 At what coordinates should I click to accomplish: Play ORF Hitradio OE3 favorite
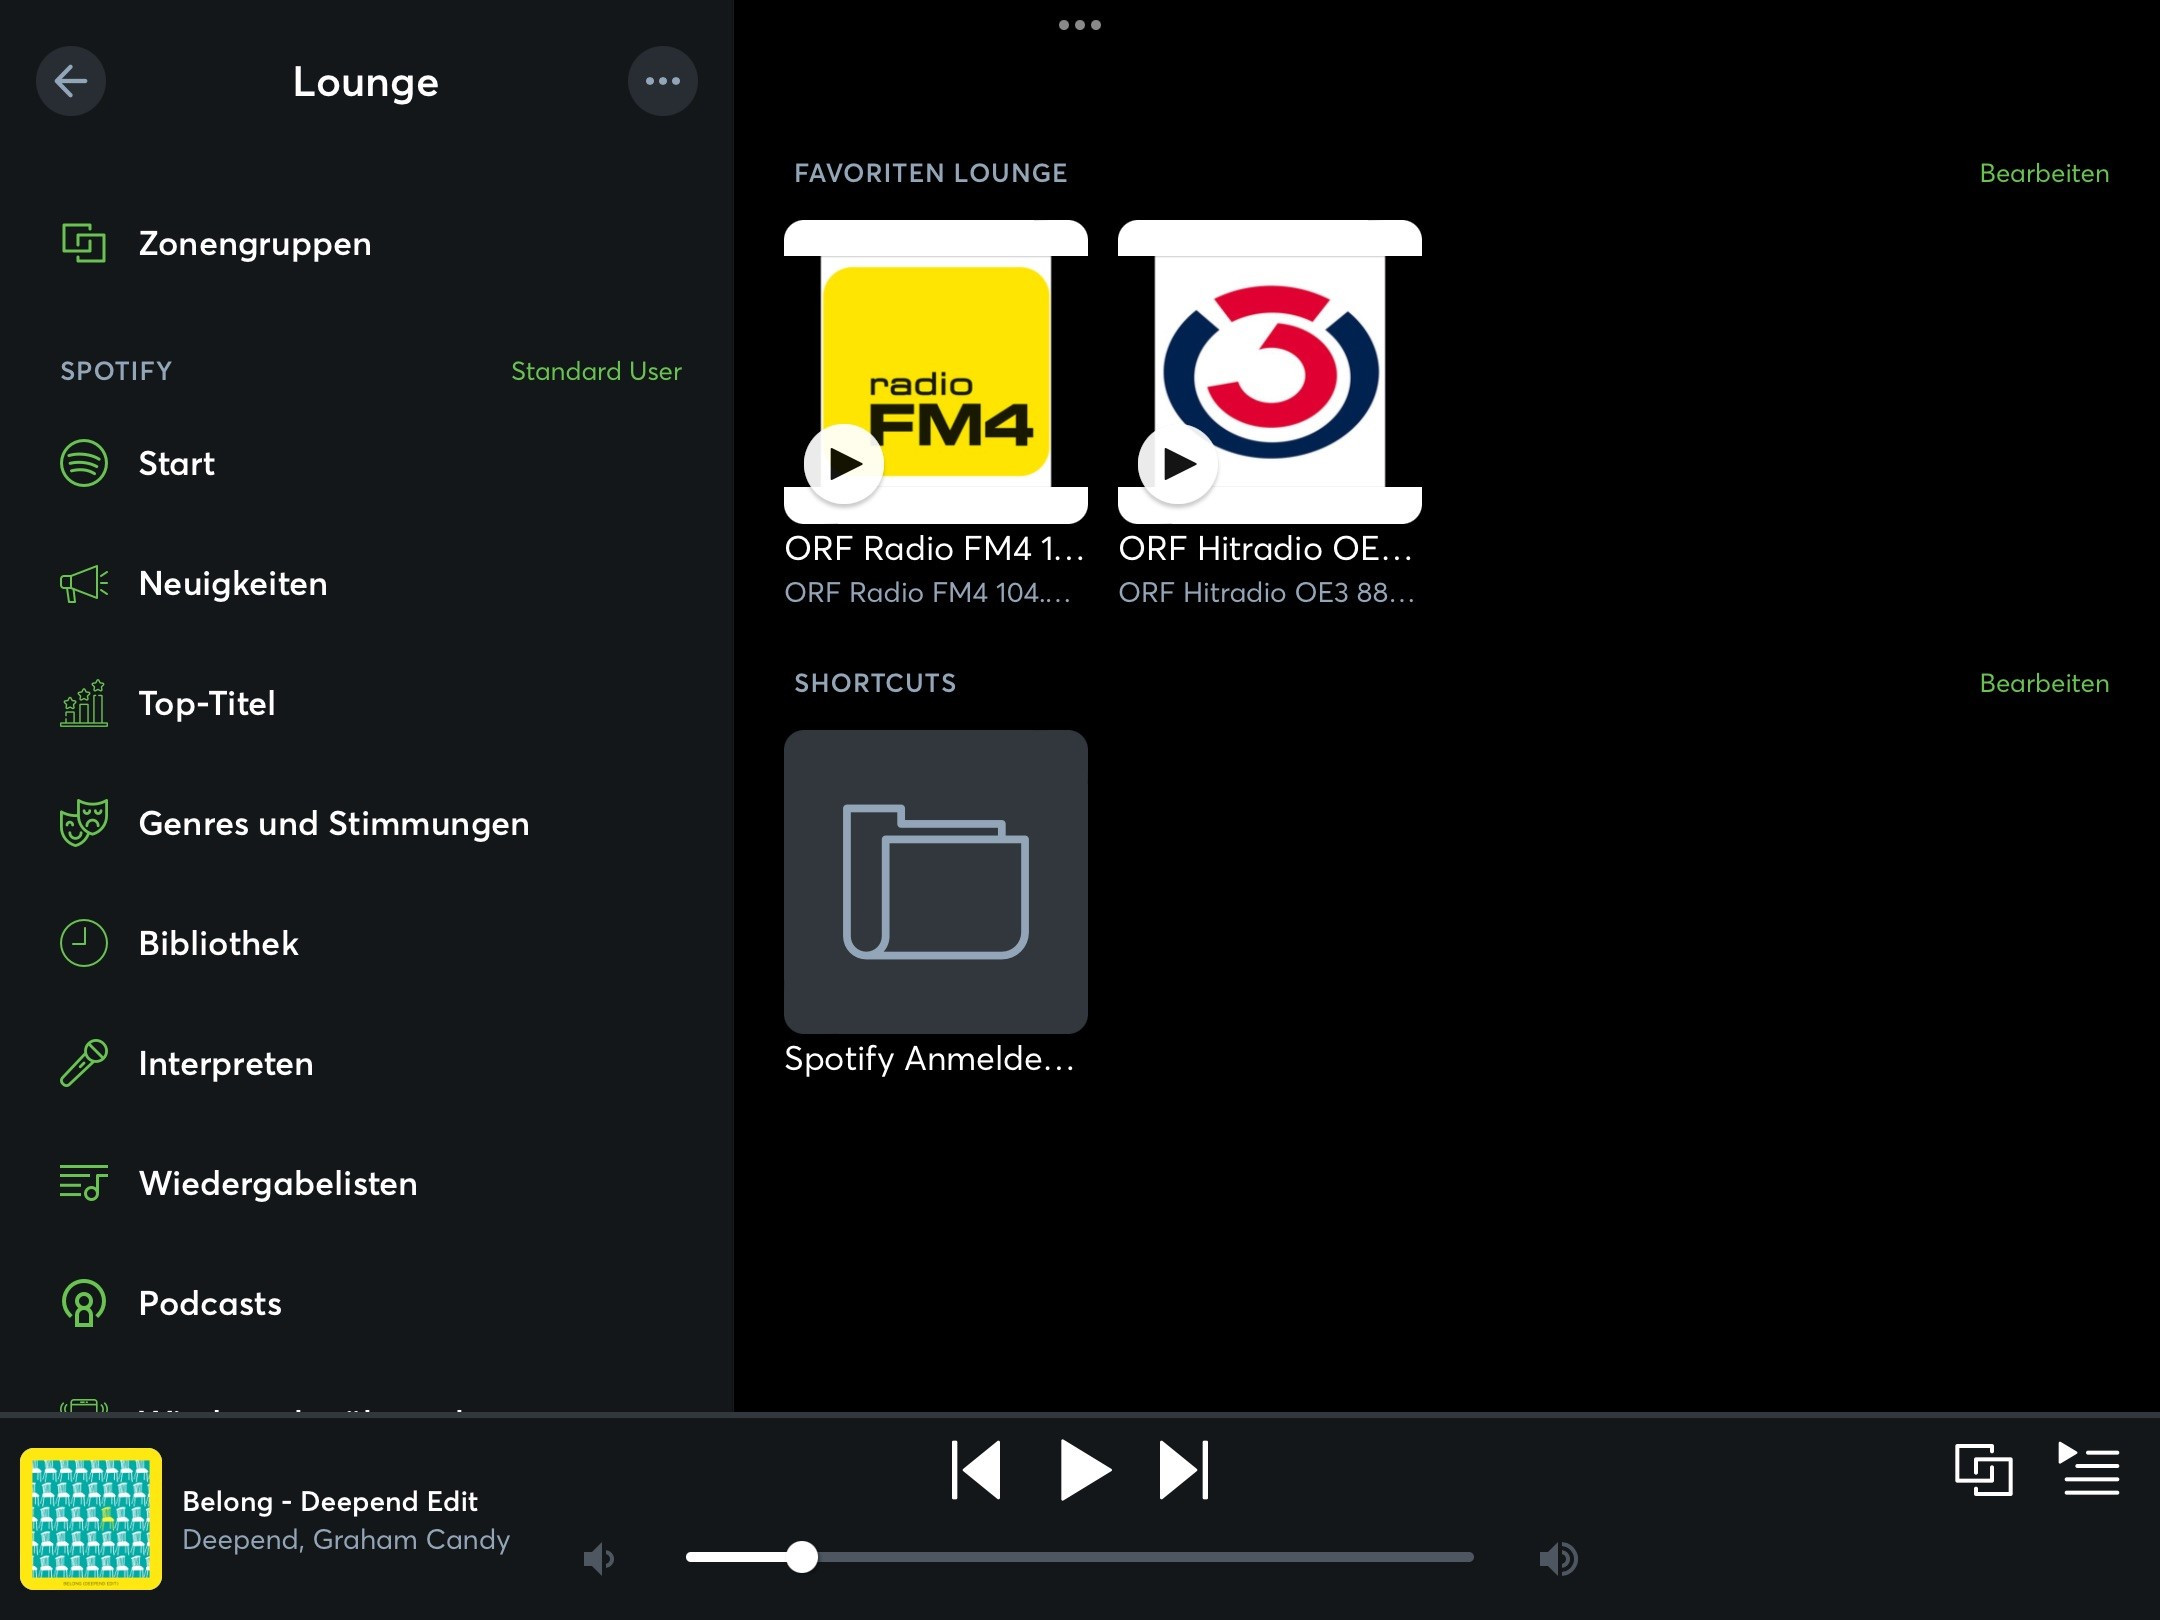tap(1177, 463)
